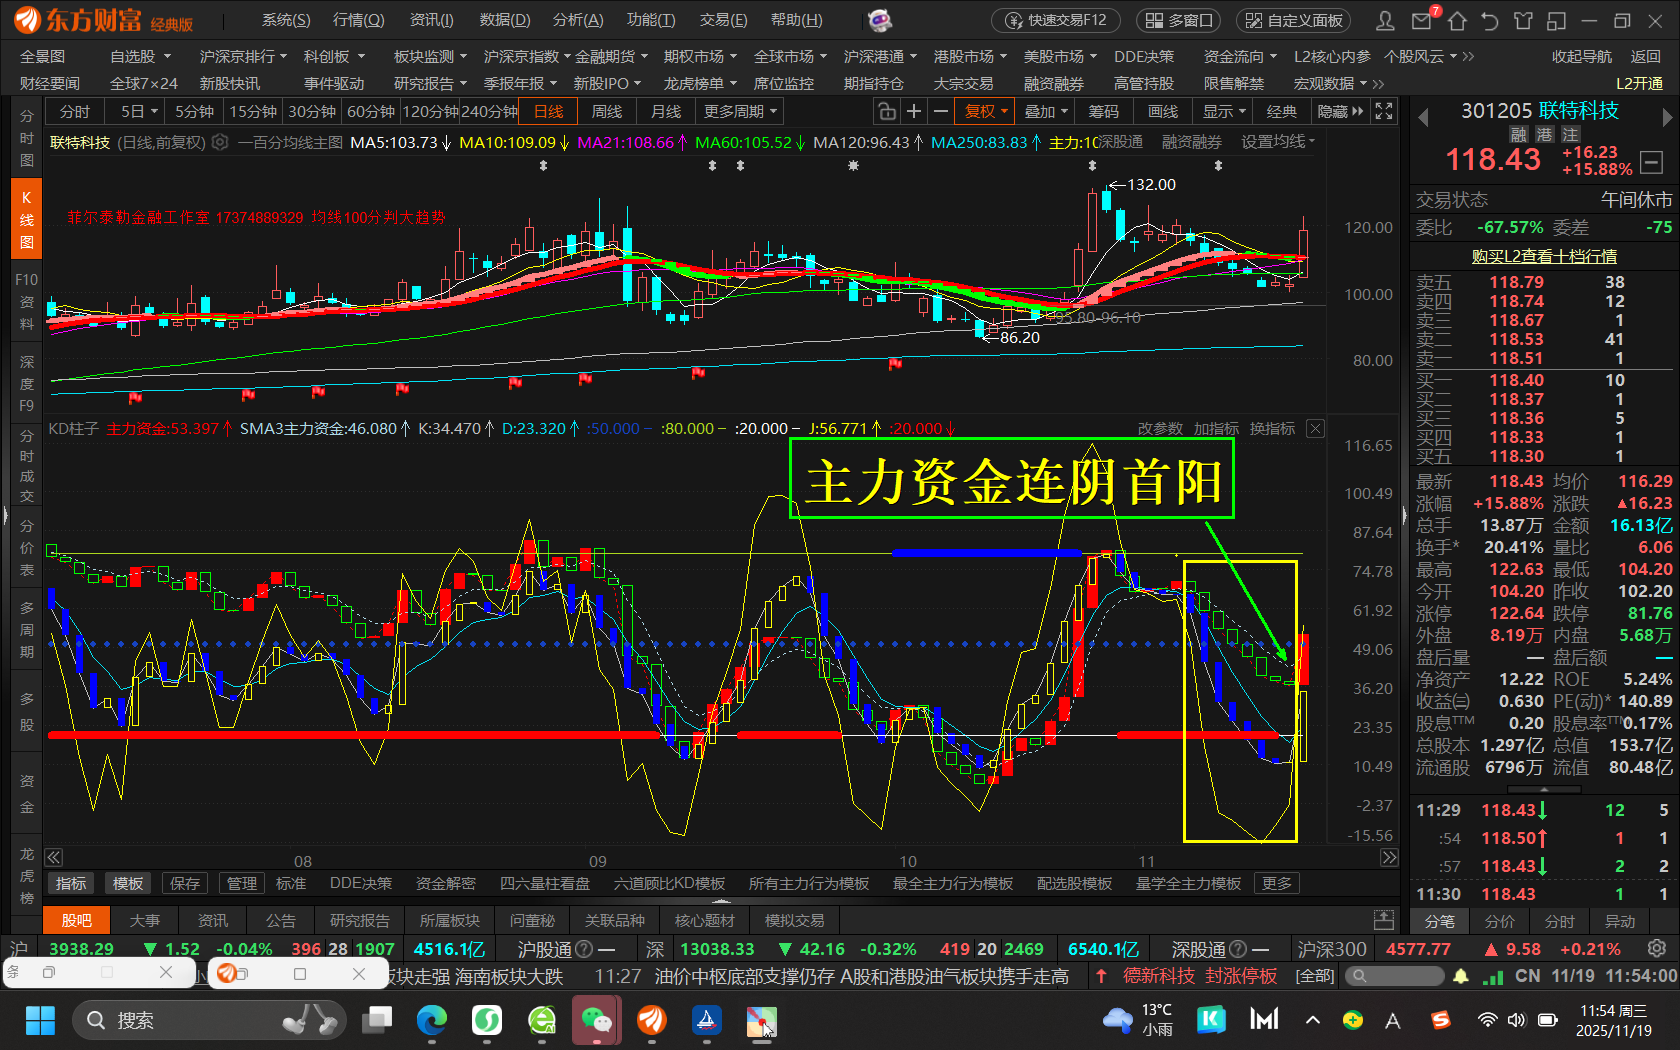Select the 股吧 bottom tab
The image size is (1680, 1050).
77,920
